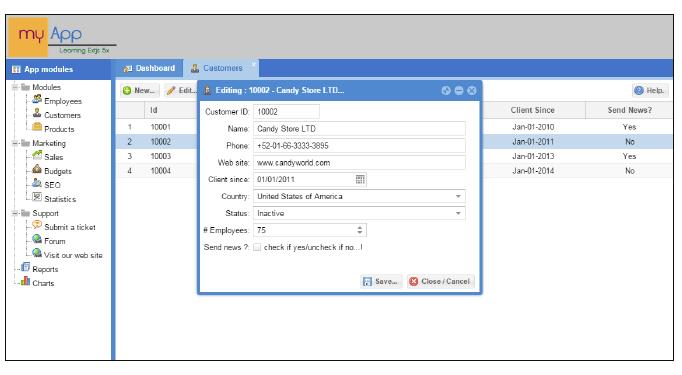This screenshot has width=682, height=375.
Task: Sort by Client Since column header
Action: point(533,110)
